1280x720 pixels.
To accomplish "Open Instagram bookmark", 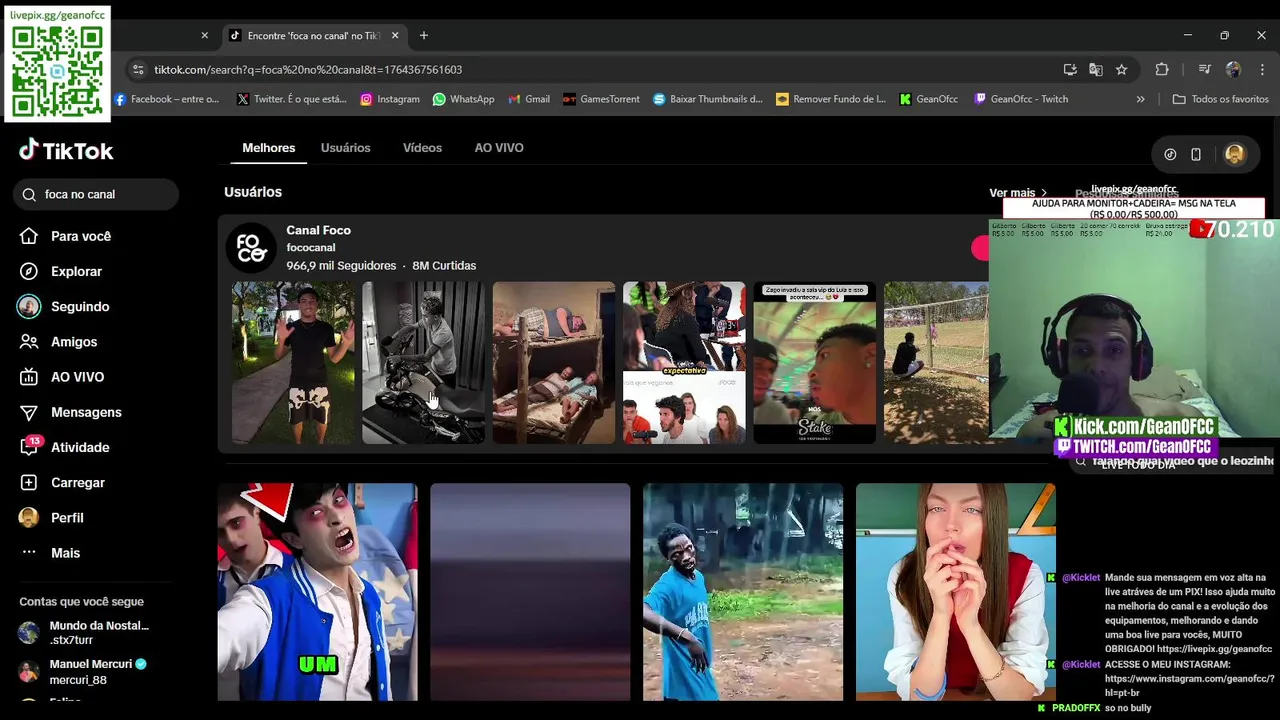I will click(390, 99).
